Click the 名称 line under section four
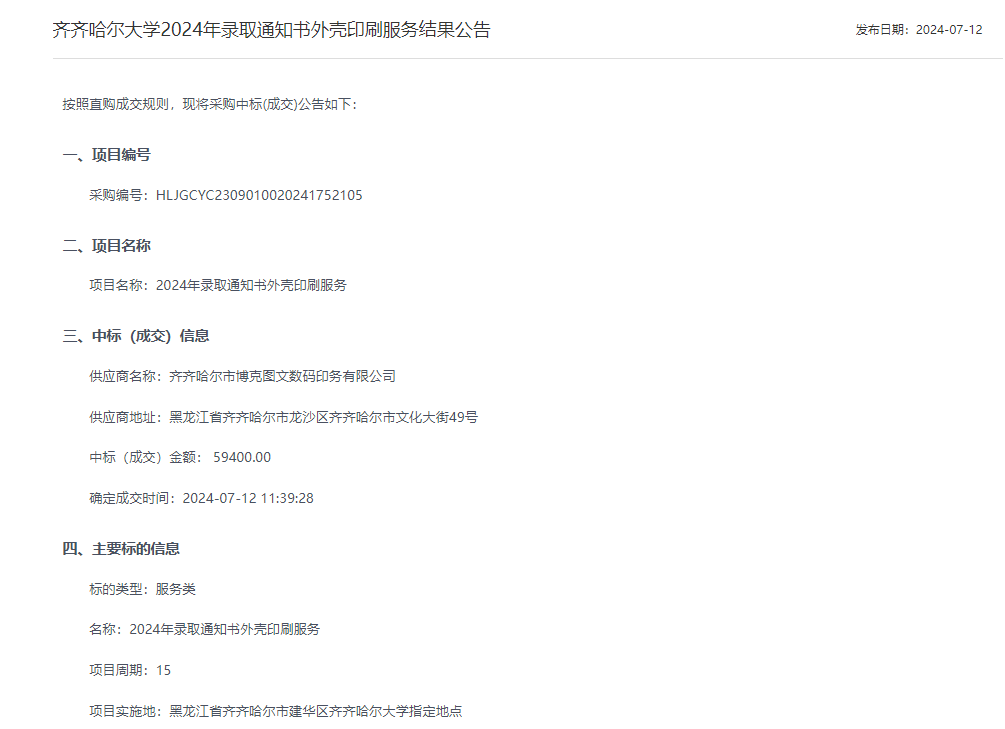Screen dimensions: 1005x729 pyautogui.click(x=205, y=629)
